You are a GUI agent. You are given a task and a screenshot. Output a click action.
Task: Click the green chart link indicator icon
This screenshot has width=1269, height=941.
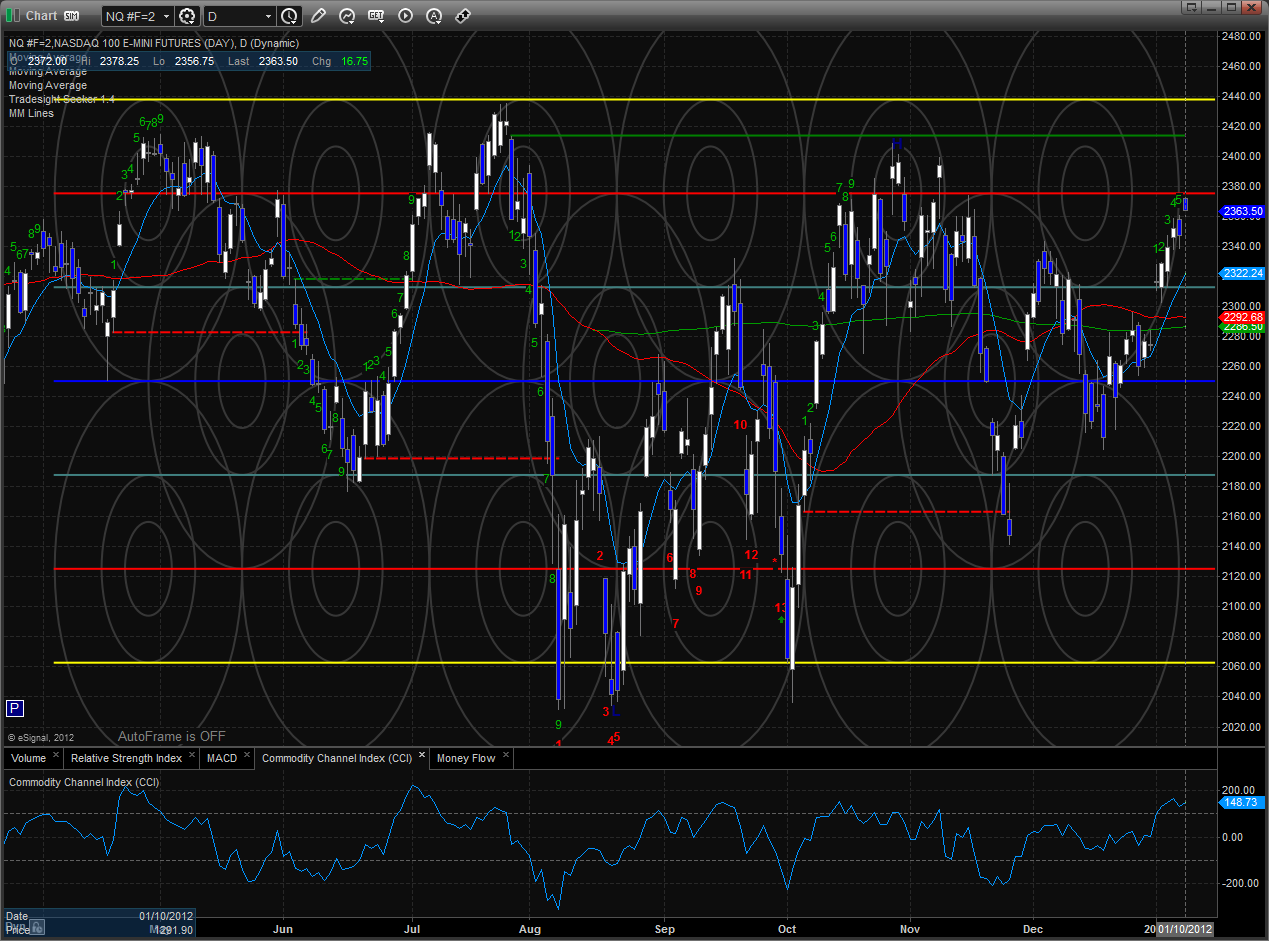click(x=12, y=15)
